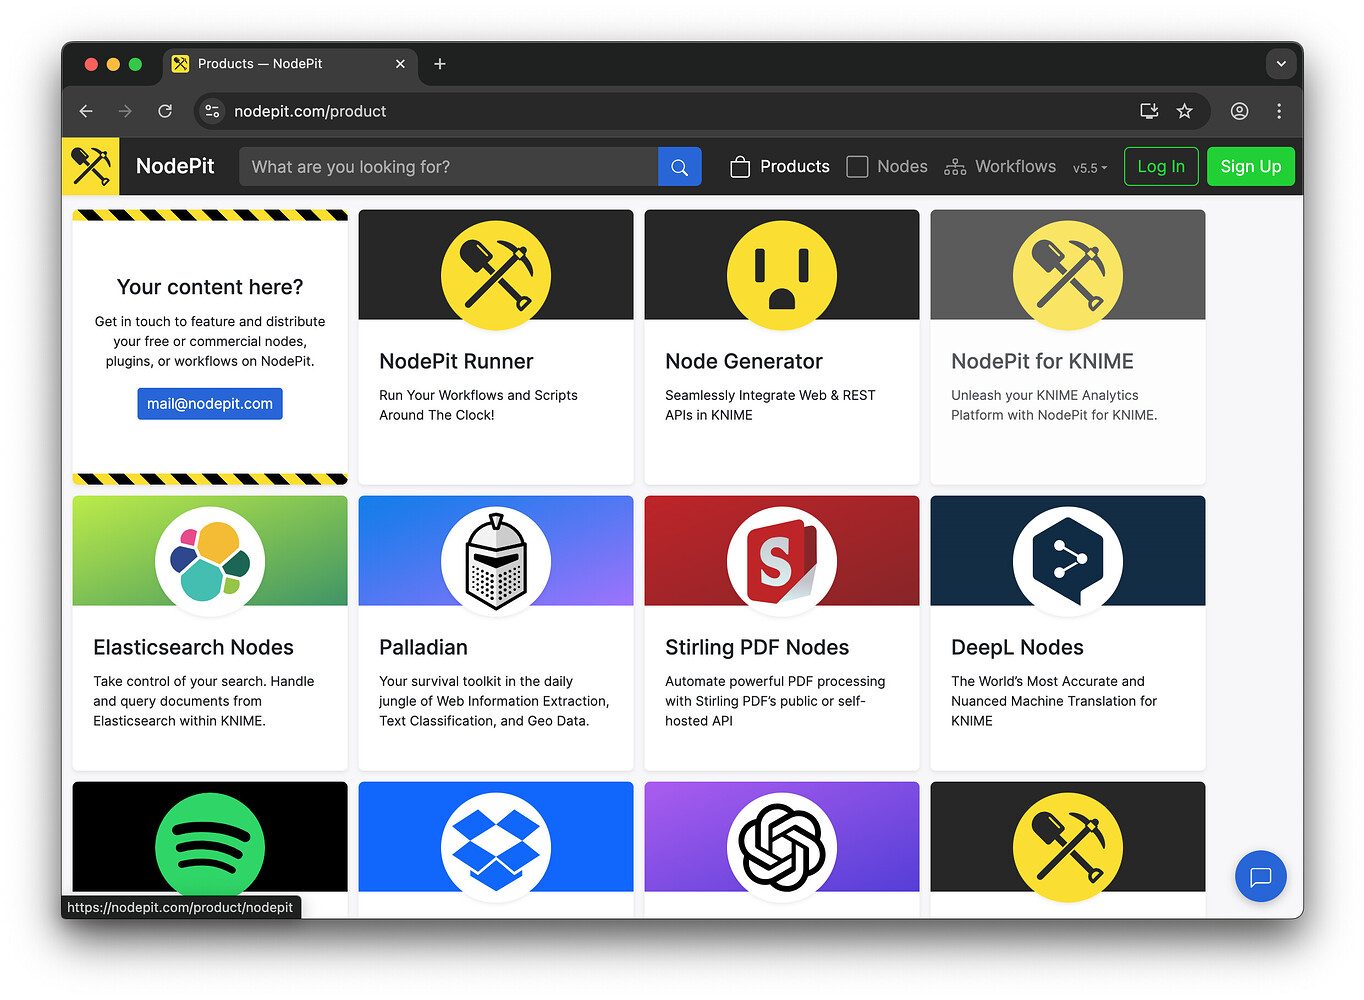The width and height of the screenshot is (1364, 1000).
Task: Click the DeepL Nodes hexagon icon
Action: click(x=1067, y=560)
